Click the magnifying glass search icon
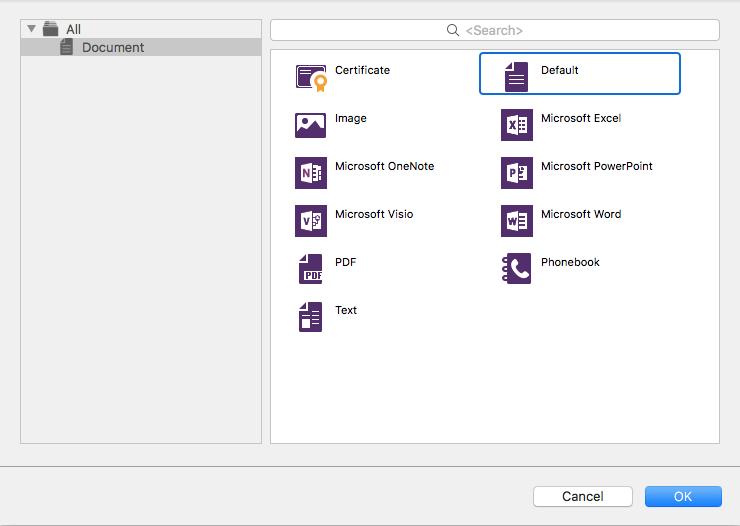740x526 pixels. click(x=453, y=30)
